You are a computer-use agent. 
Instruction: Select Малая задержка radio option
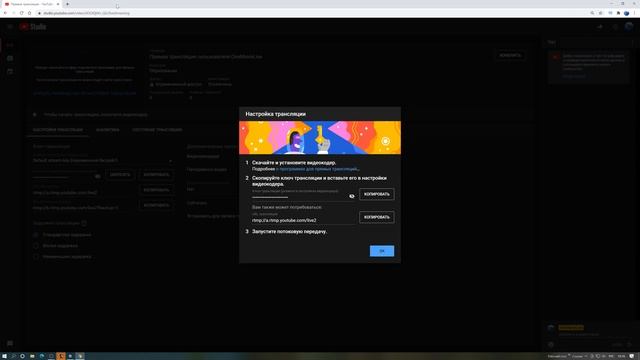coord(36,246)
